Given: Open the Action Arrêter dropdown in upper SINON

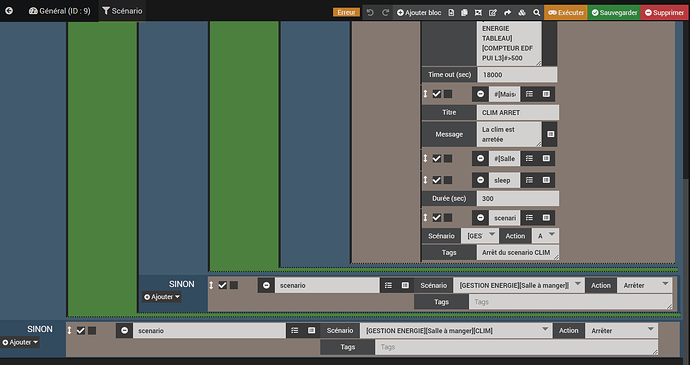Looking at the screenshot, I should 645,285.
